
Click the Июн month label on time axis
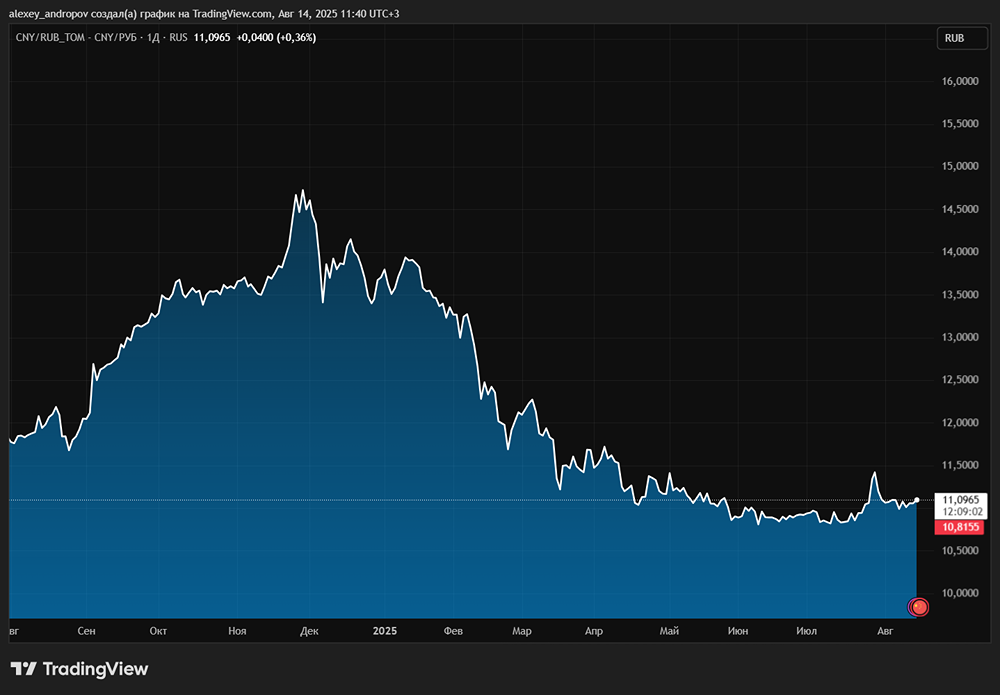point(738,631)
